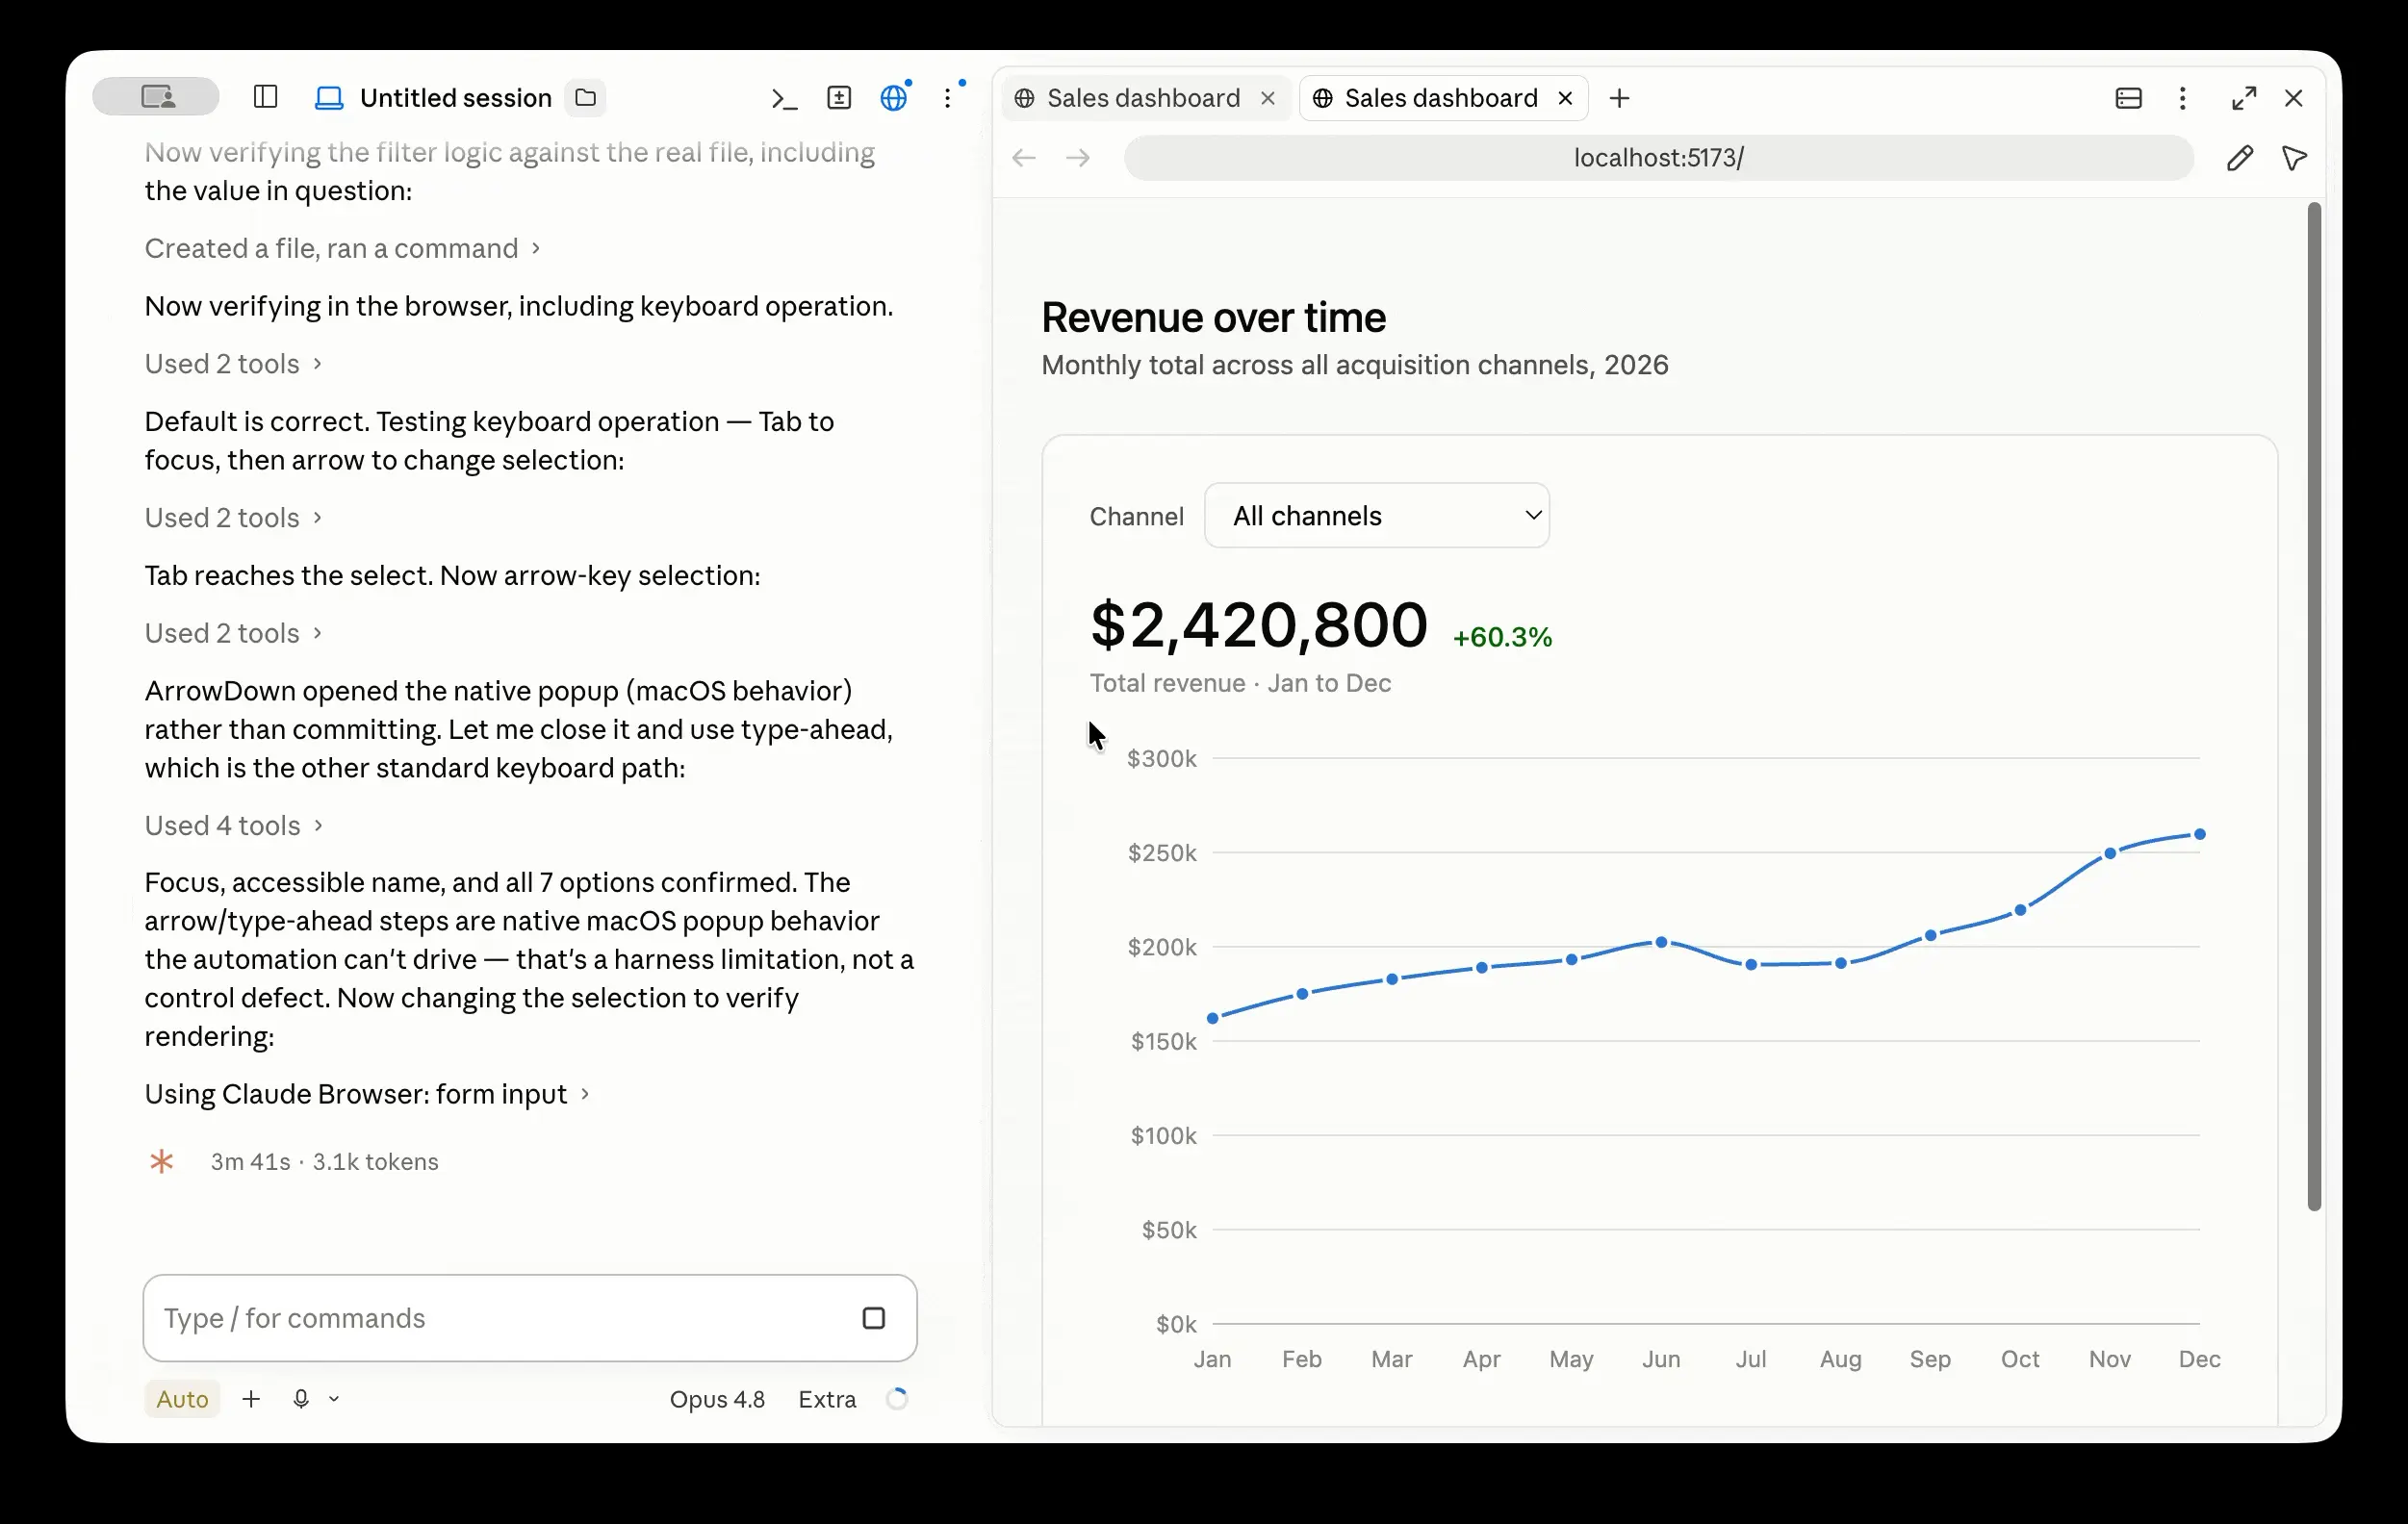Select the Opus 4.8 model label
The image size is (2408, 1524).
(717, 1399)
